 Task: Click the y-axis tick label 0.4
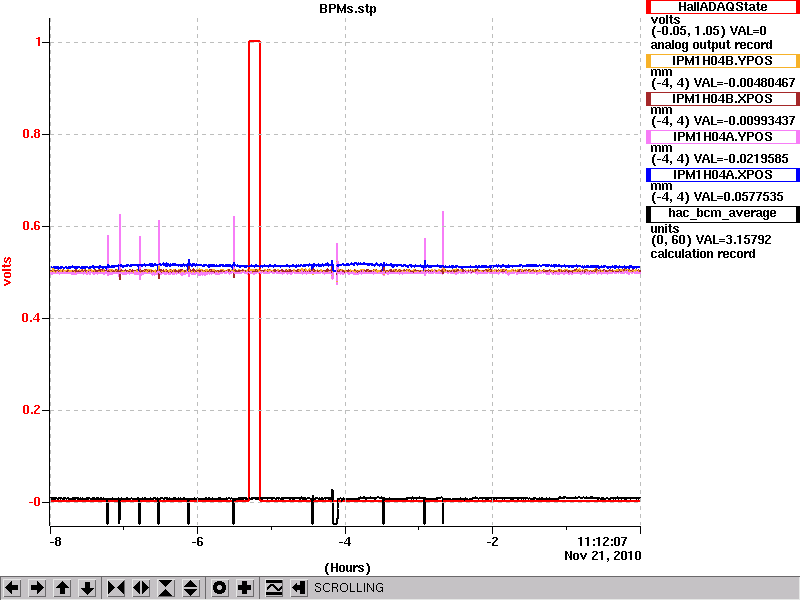[32, 318]
